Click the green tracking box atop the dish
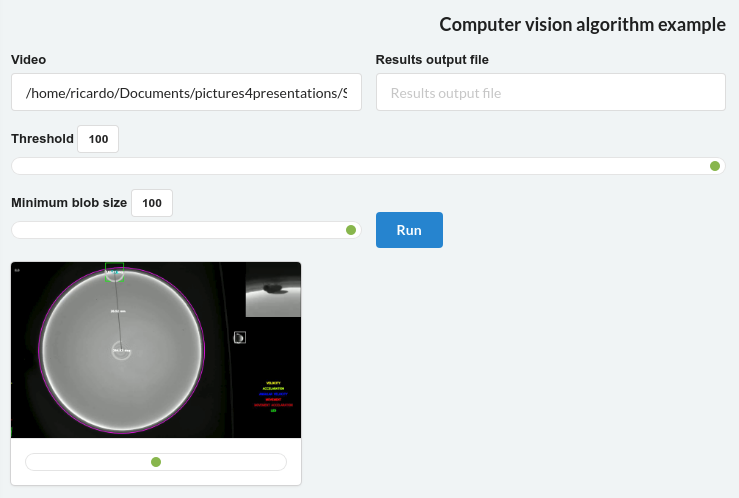The width and height of the screenshot is (739, 498). [x=115, y=272]
